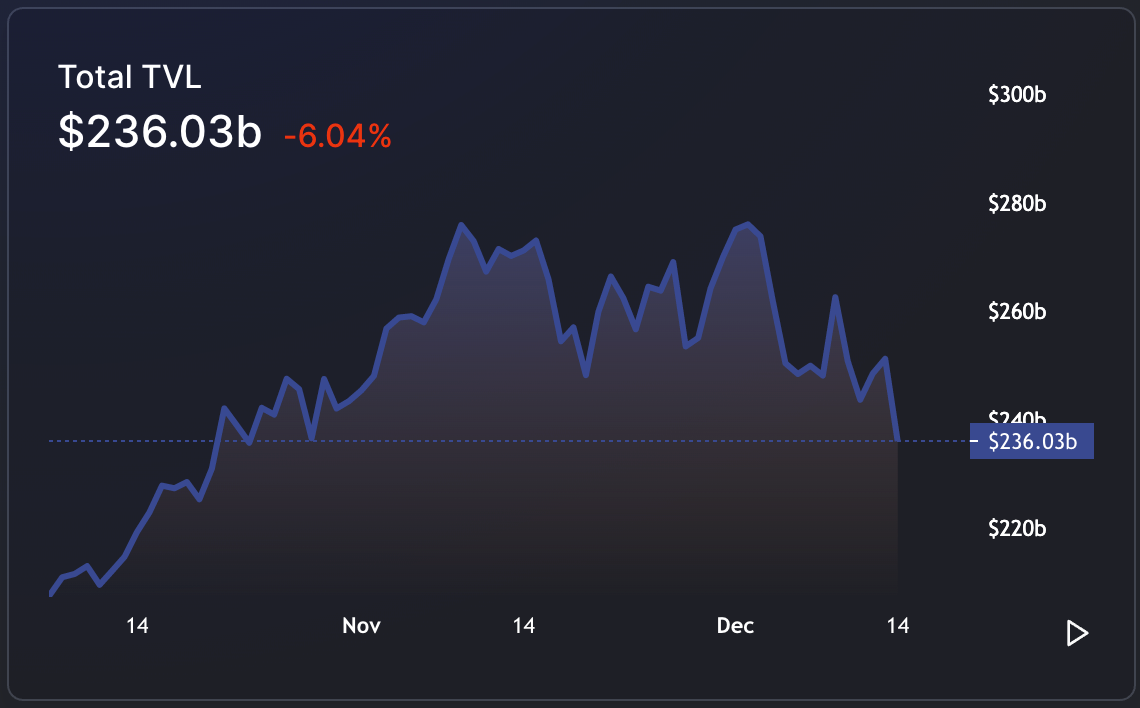Image resolution: width=1140 pixels, height=708 pixels.
Task: Click the -6.04% change percentage
Action: coord(338,136)
